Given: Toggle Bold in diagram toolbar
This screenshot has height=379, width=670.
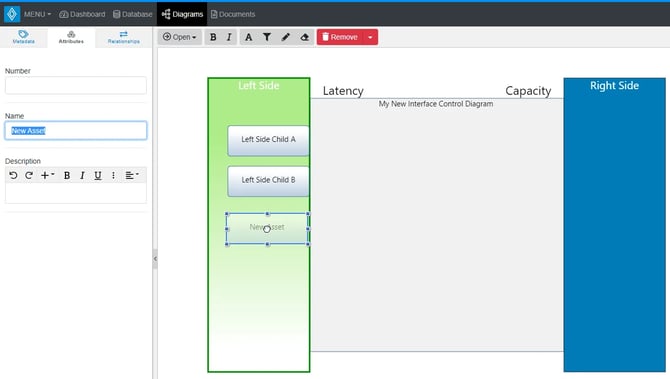Looking at the screenshot, I should [213, 37].
